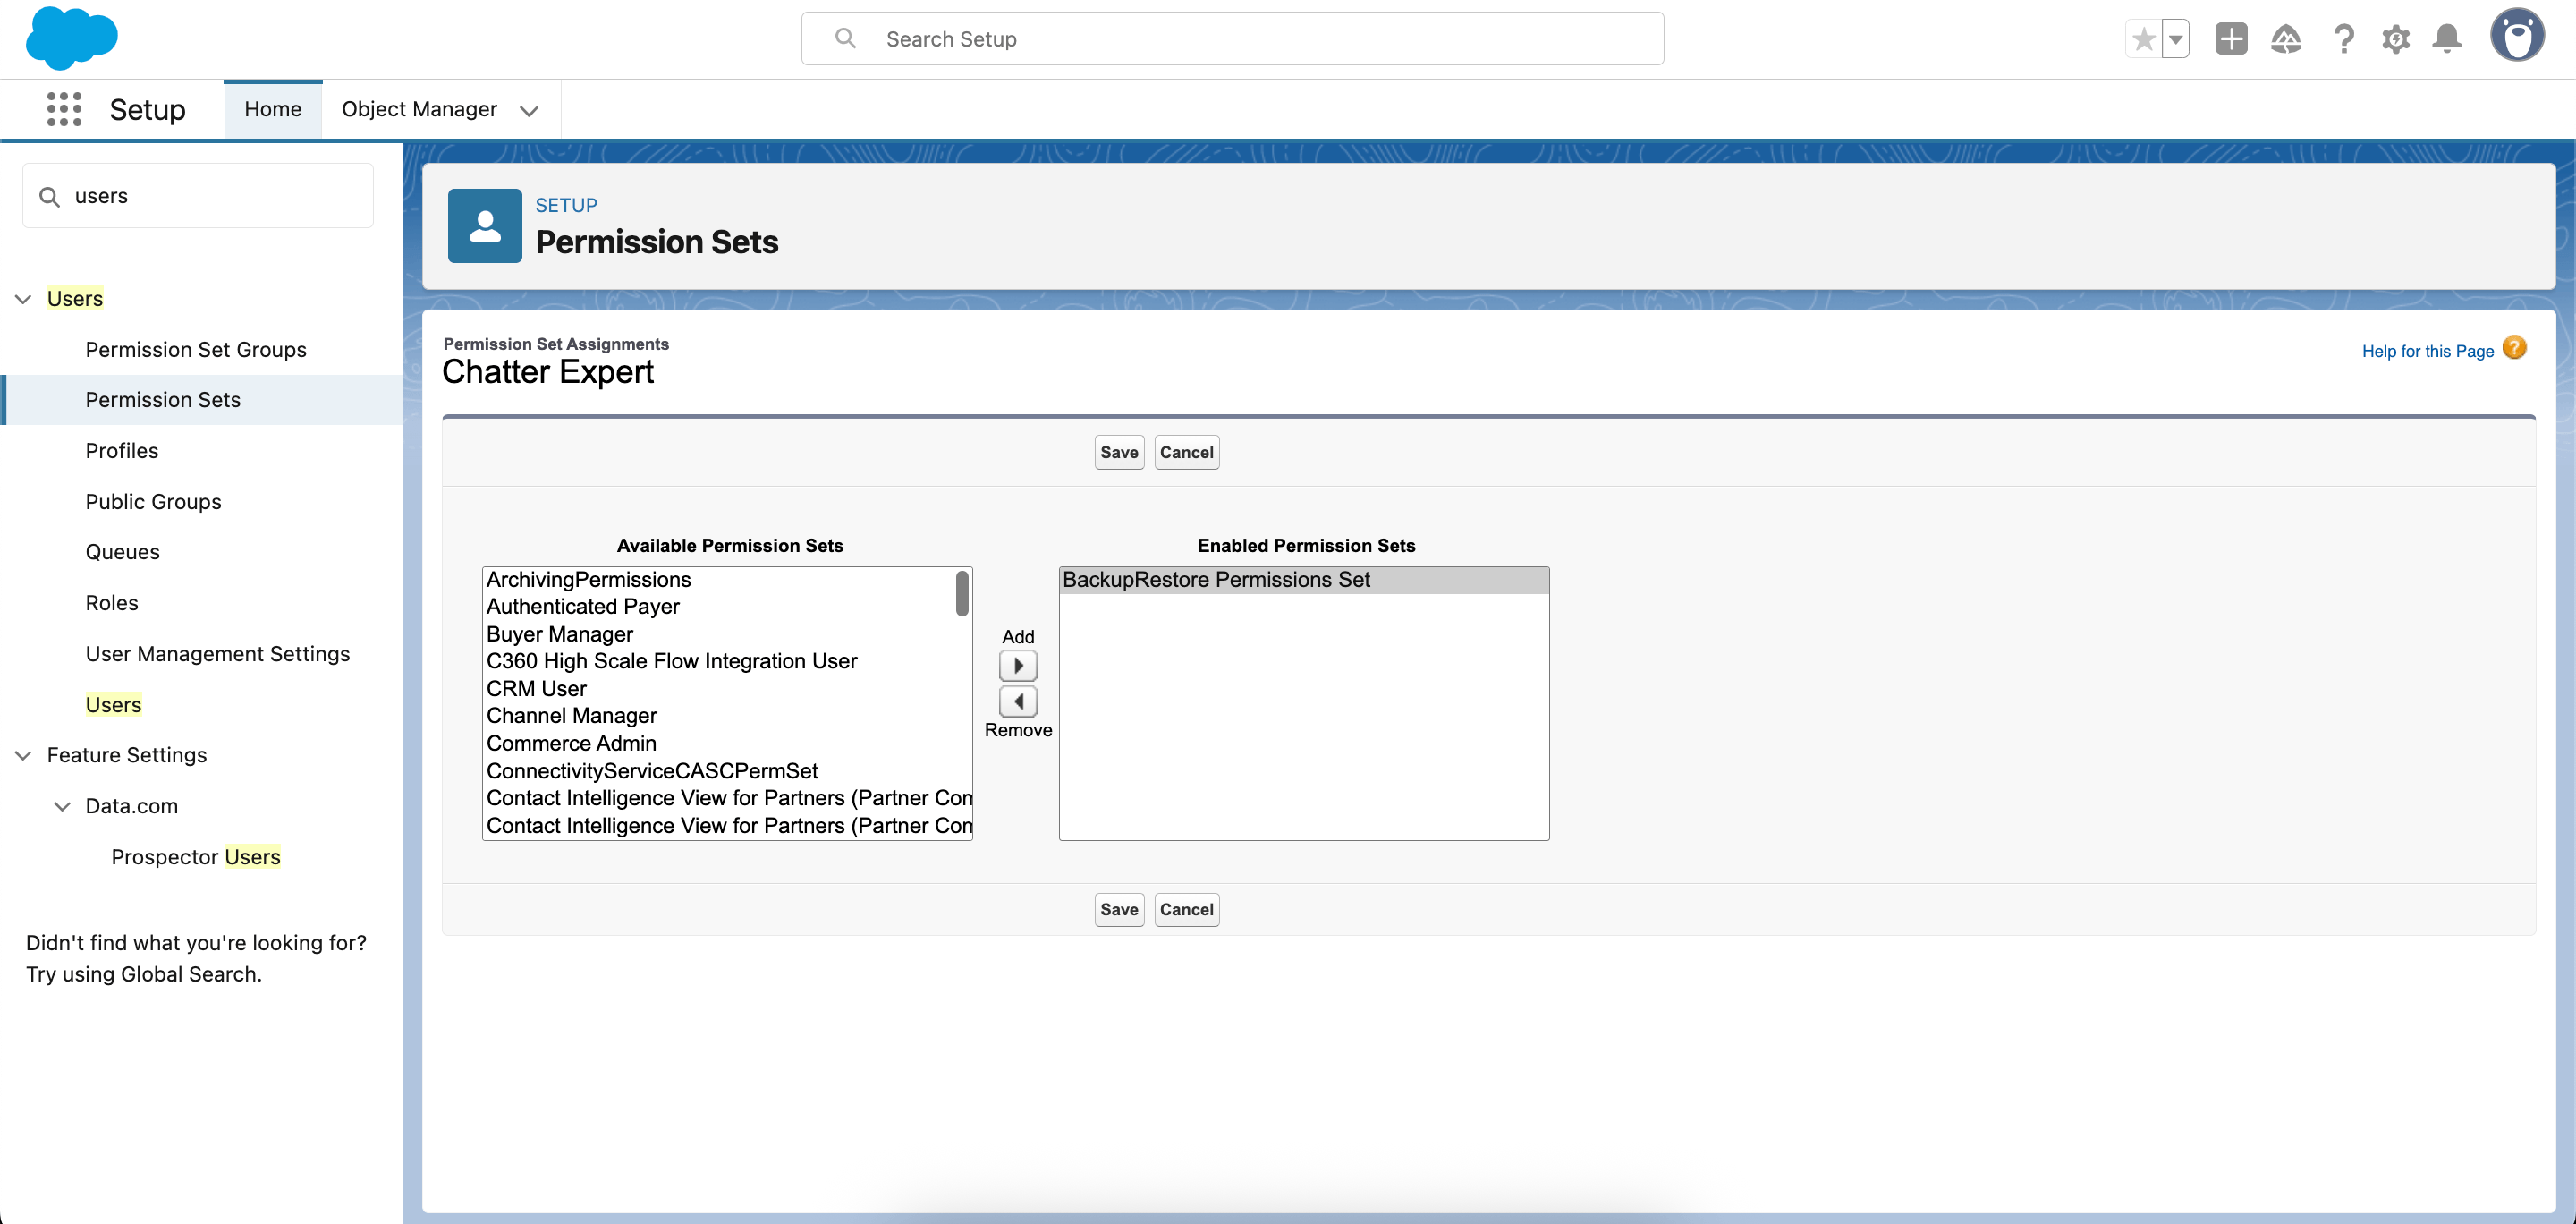Click the Remove arrow button
This screenshot has height=1224, width=2576.
(1018, 701)
